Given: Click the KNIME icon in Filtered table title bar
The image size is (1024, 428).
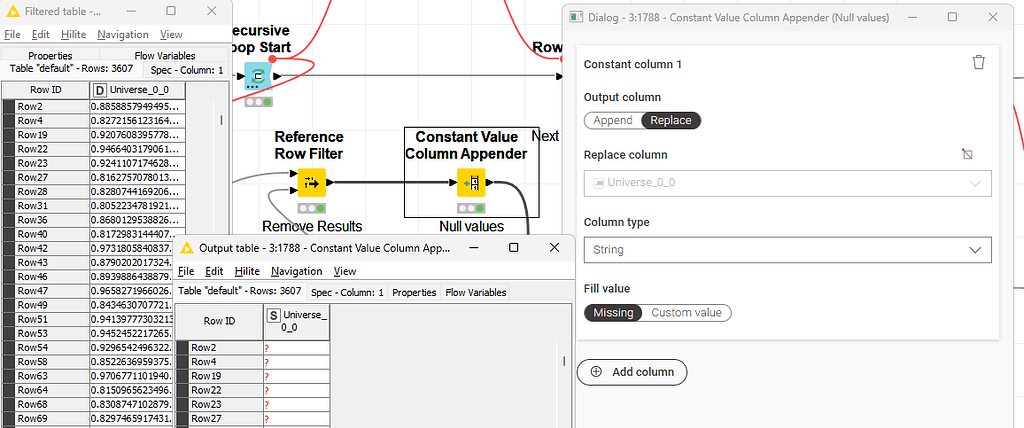Looking at the screenshot, I should pos(12,11).
